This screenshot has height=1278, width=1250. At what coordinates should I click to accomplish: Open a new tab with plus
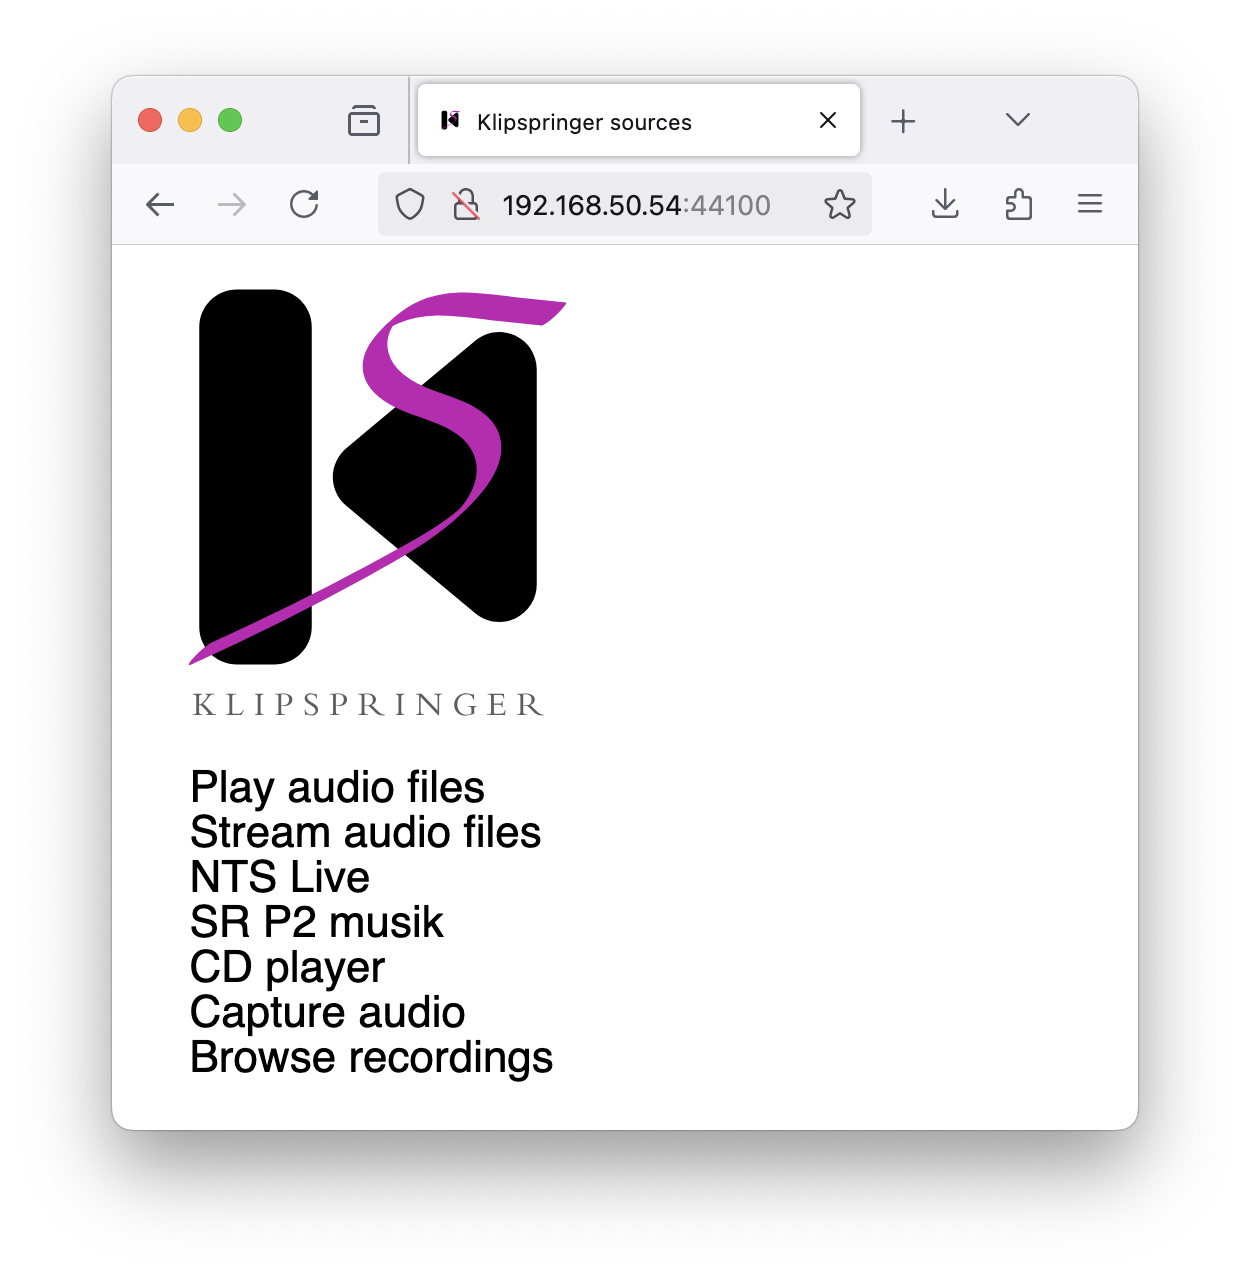click(903, 121)
